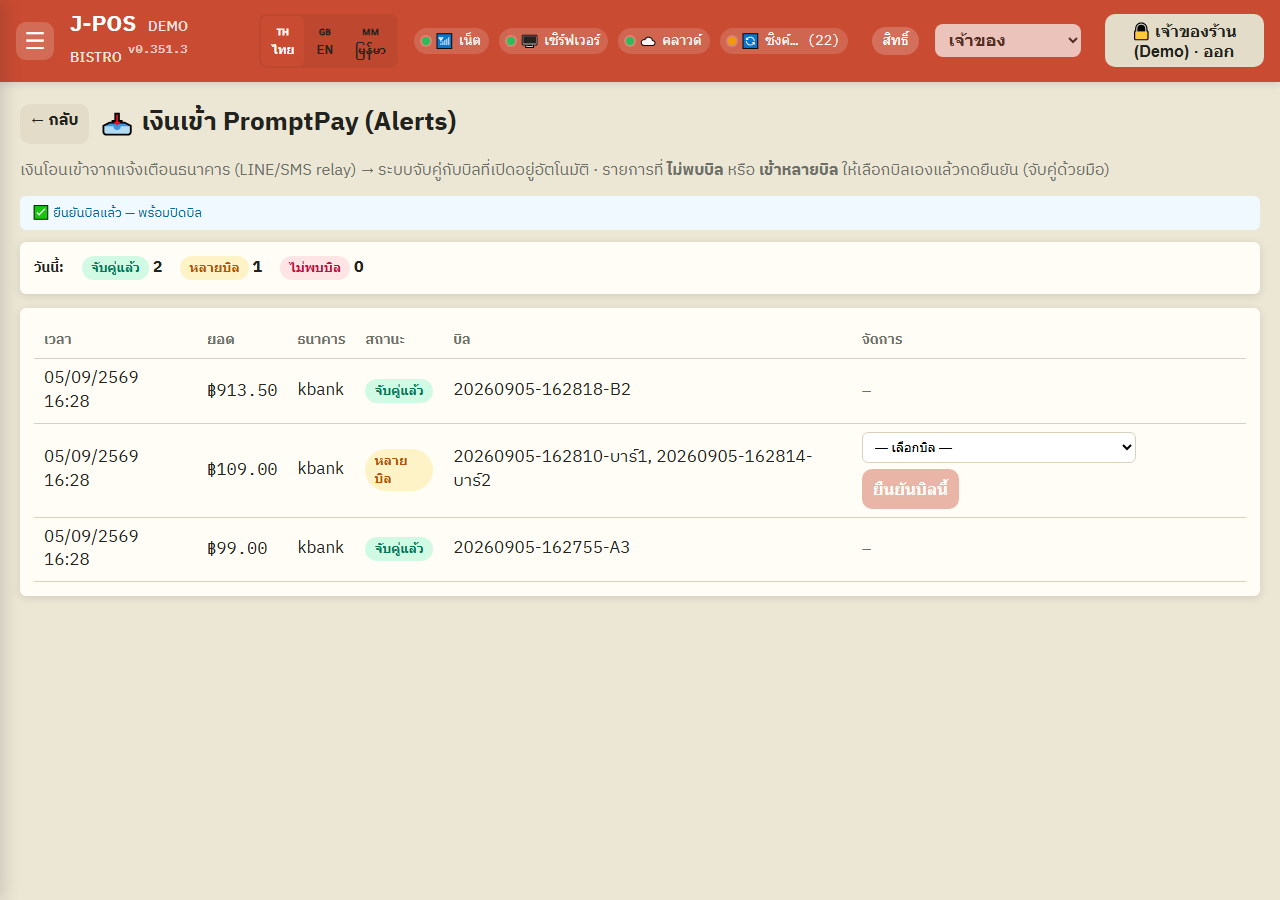Click the เซิร์ฟเวอร์ server status indicator

(553, 41)
